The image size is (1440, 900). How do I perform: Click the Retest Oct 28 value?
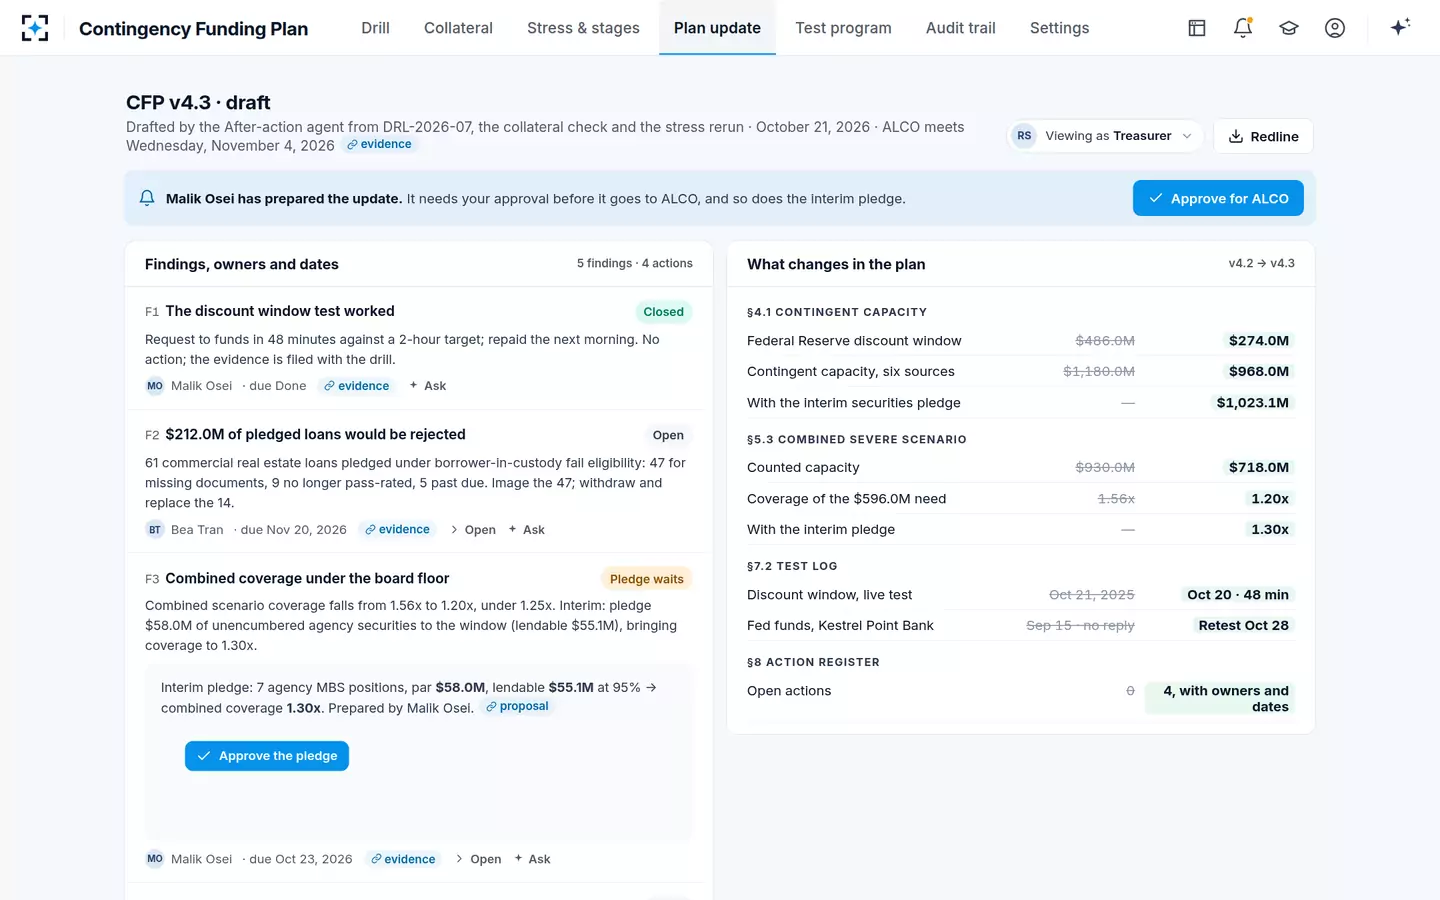click(1243, 626)
